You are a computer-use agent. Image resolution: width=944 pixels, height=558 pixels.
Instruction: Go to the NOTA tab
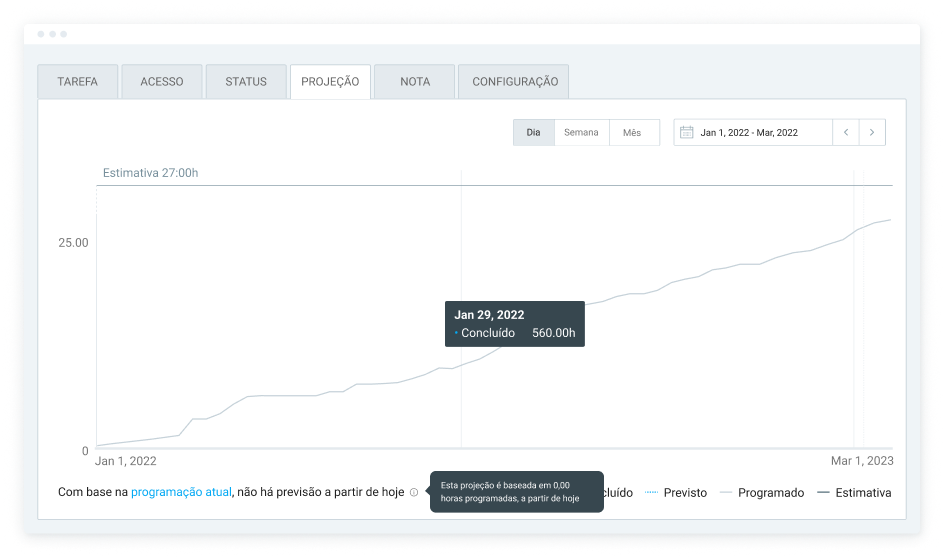click(x=415, y=82)
